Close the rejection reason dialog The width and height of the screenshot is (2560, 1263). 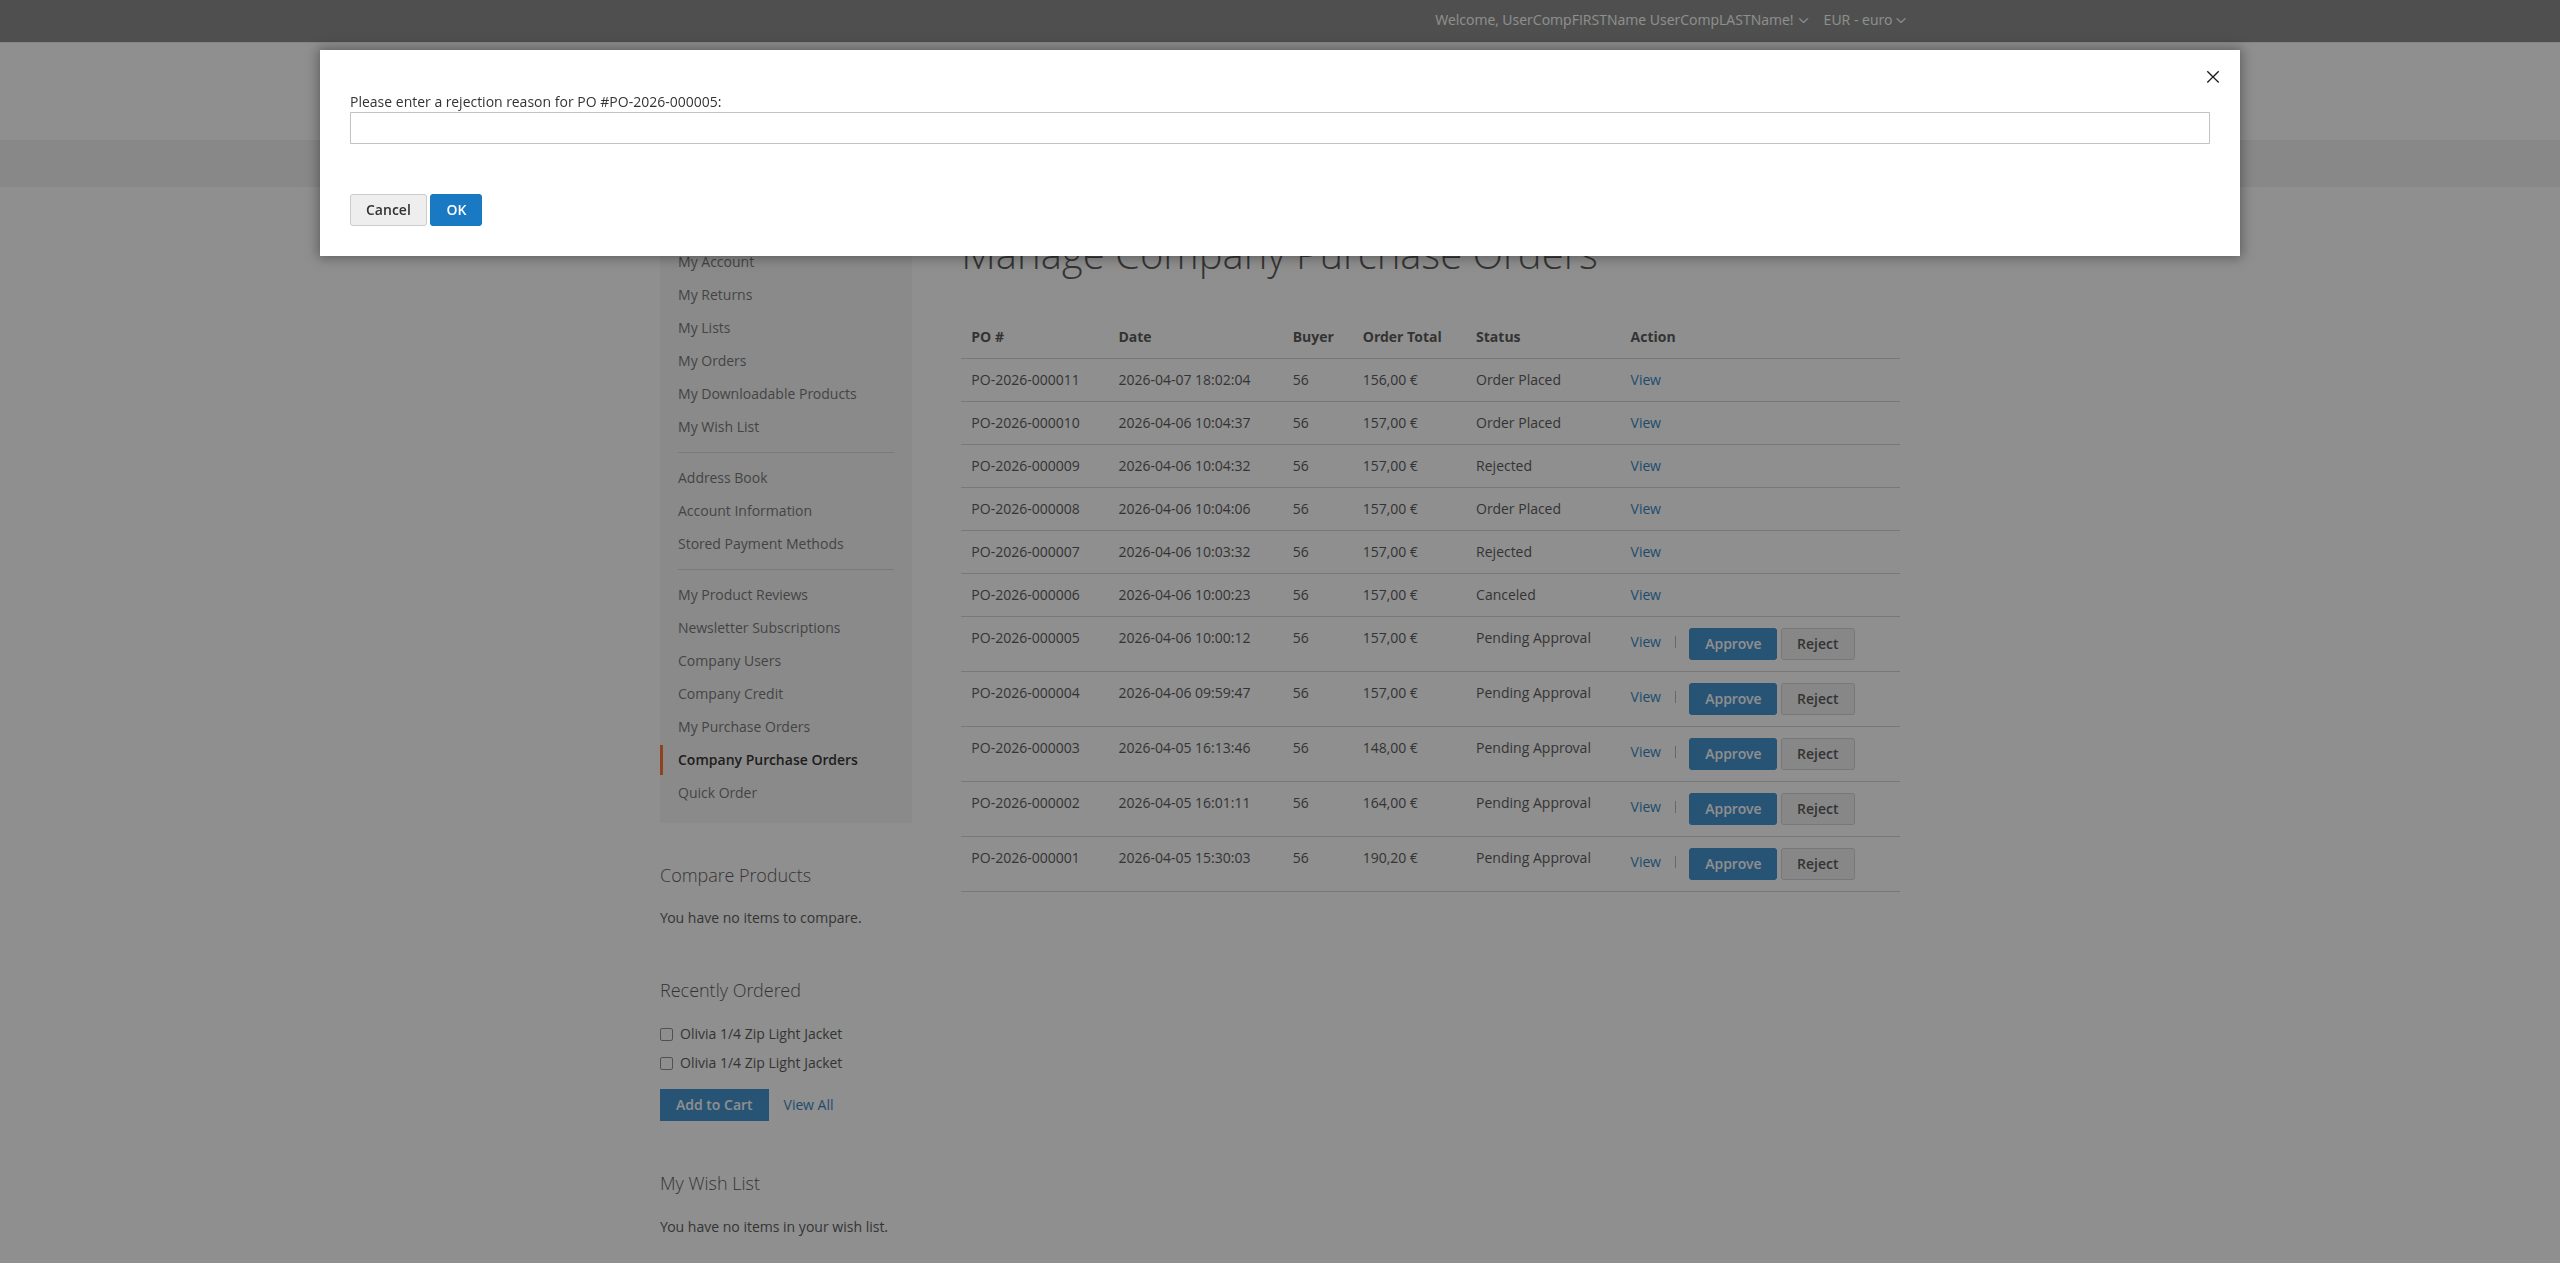(x=2212, y=77)
